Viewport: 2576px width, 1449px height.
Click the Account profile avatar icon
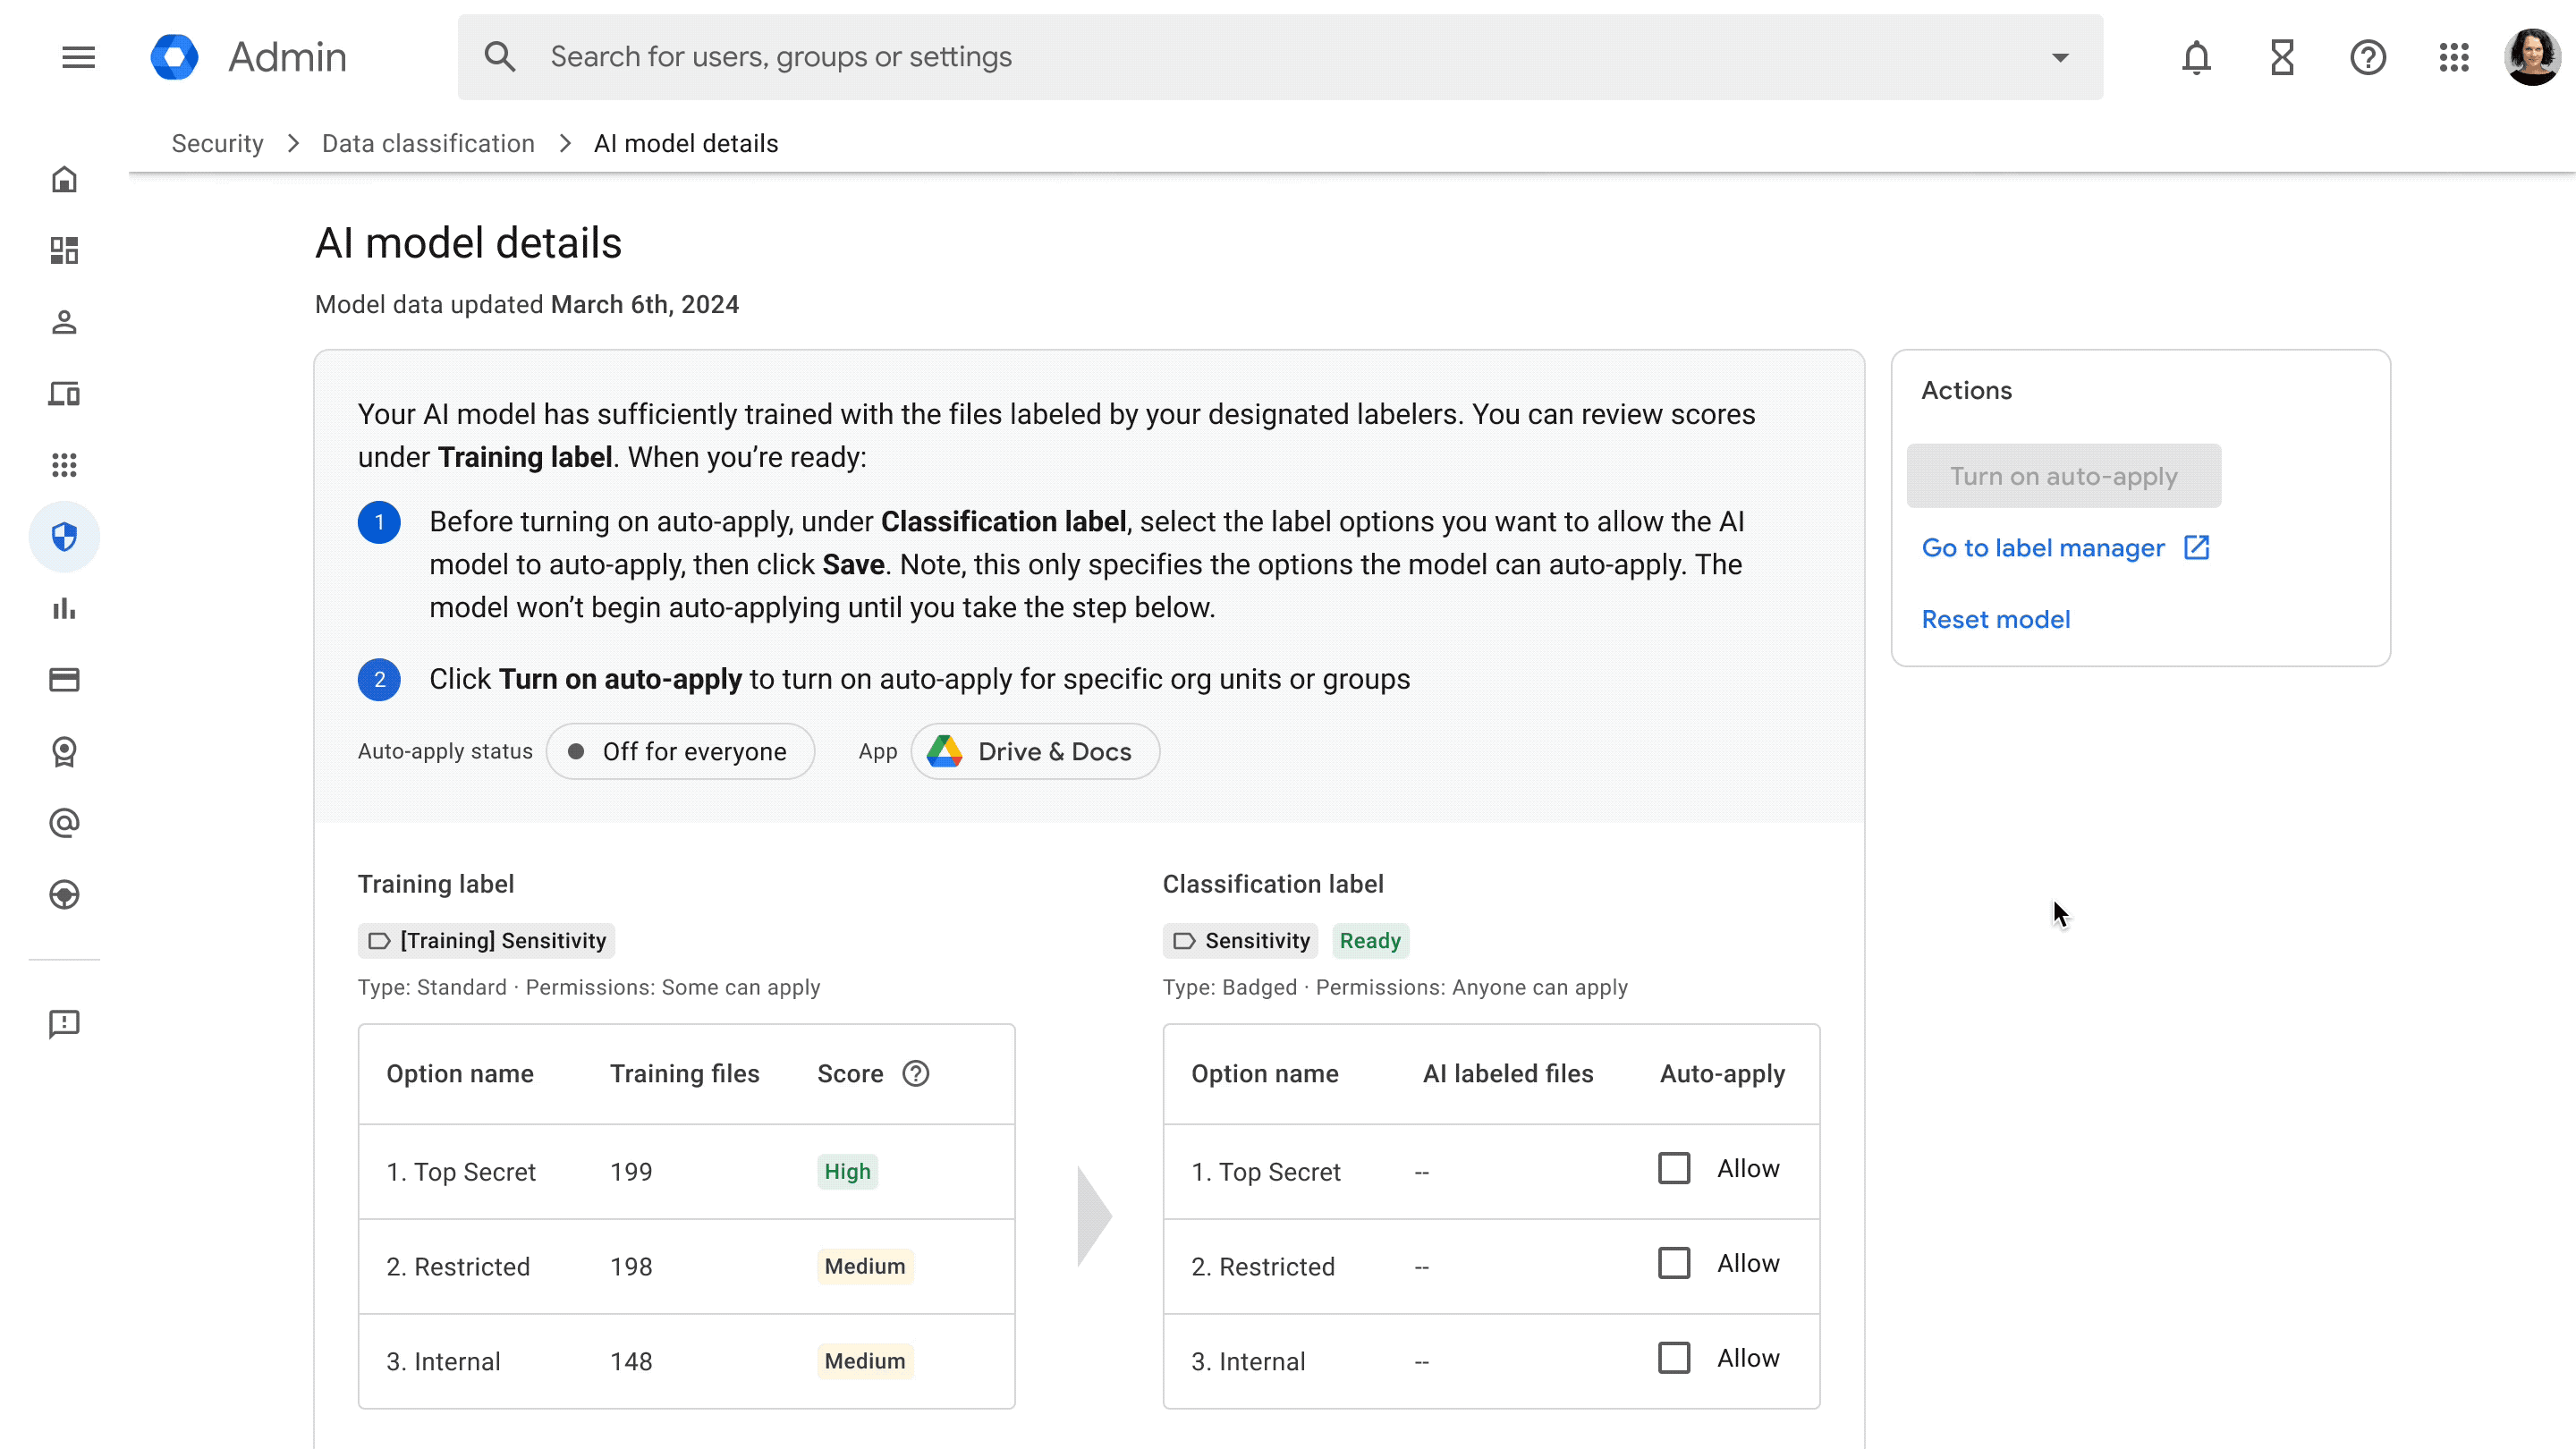coord(2534,56)
